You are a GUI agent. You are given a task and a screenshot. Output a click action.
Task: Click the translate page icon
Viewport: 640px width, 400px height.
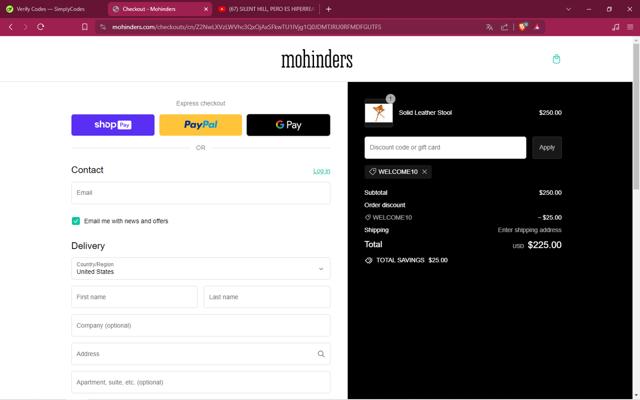489,27
